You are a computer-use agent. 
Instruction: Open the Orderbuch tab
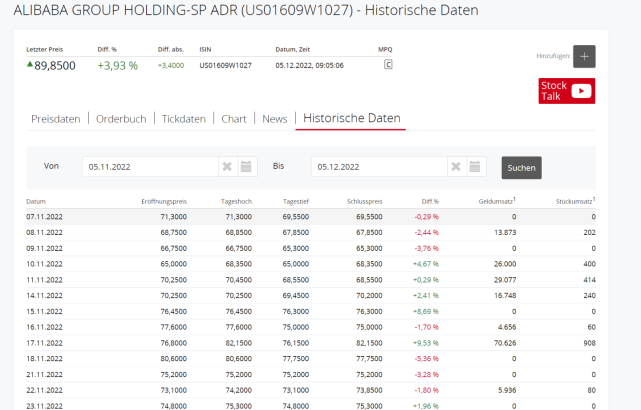coord(121,119)
